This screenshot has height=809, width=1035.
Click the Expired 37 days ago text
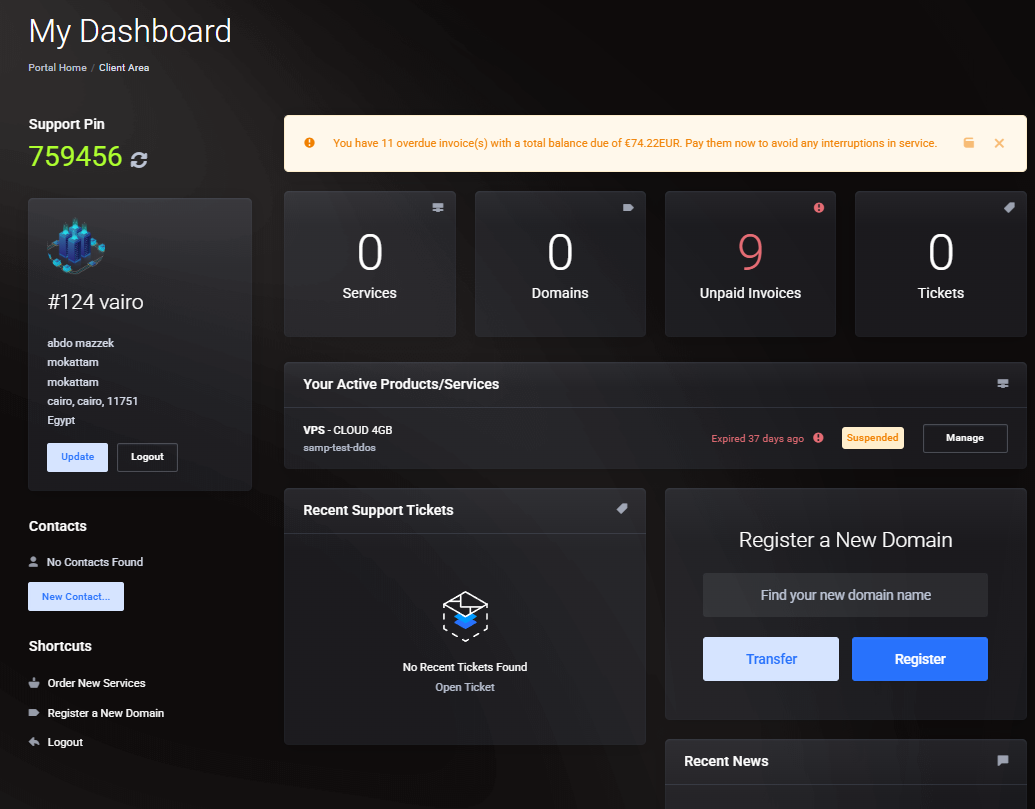758,439
